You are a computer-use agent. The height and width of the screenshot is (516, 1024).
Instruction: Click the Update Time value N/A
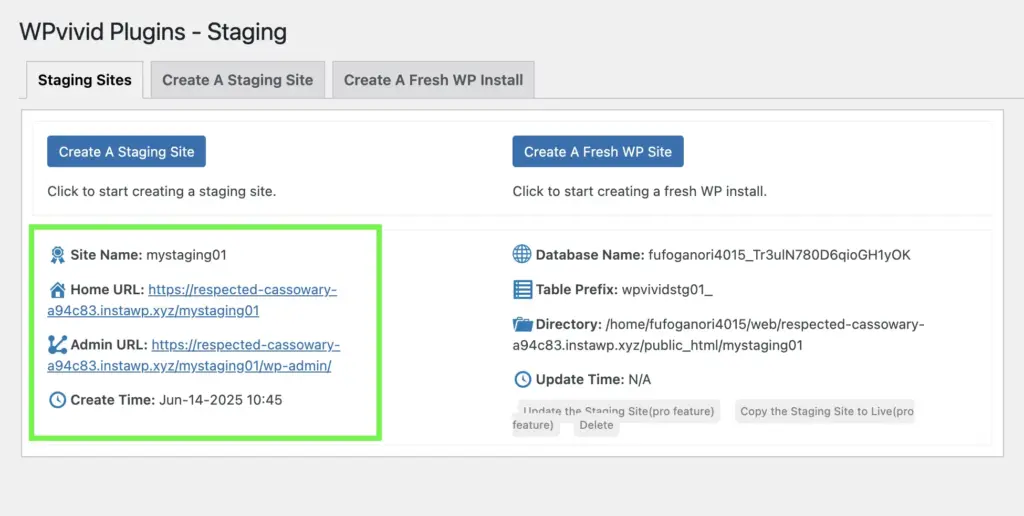[x=639, y=379]
